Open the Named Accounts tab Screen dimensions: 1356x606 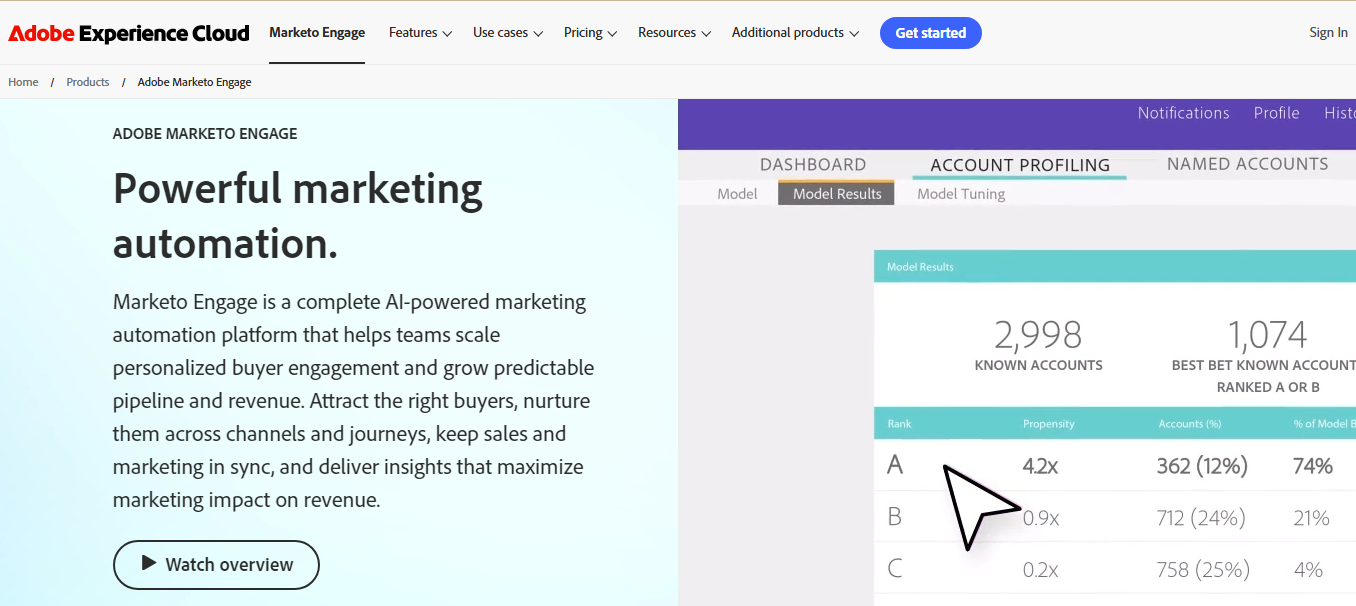point(1247,164)
